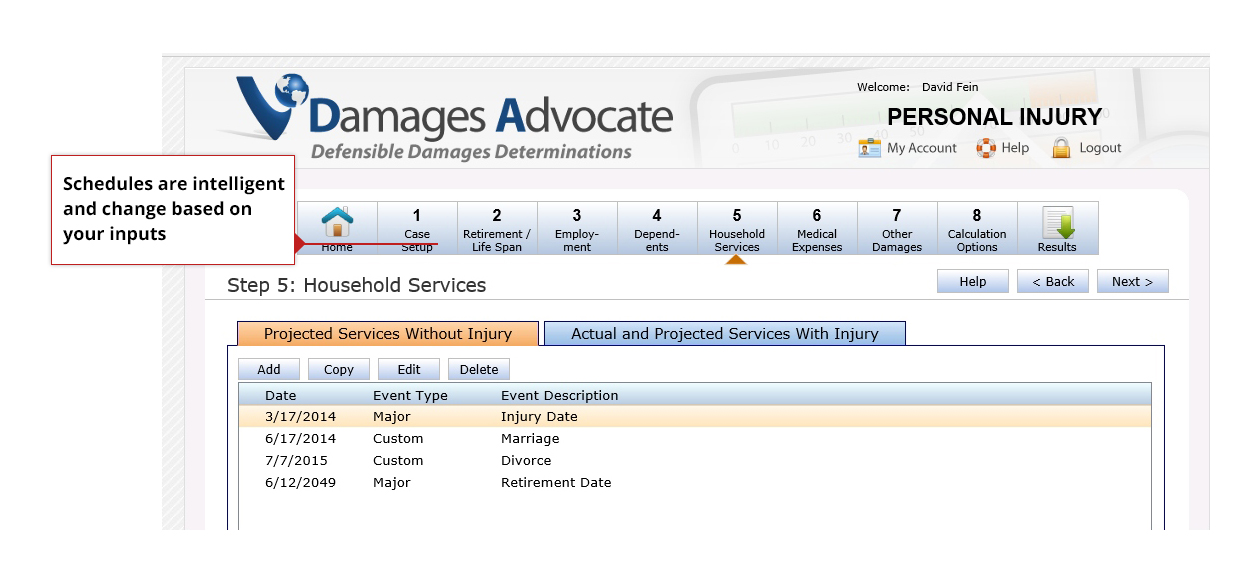Click the Delete event button
This screenshot has width=1257, height=582.
(479, 369)
